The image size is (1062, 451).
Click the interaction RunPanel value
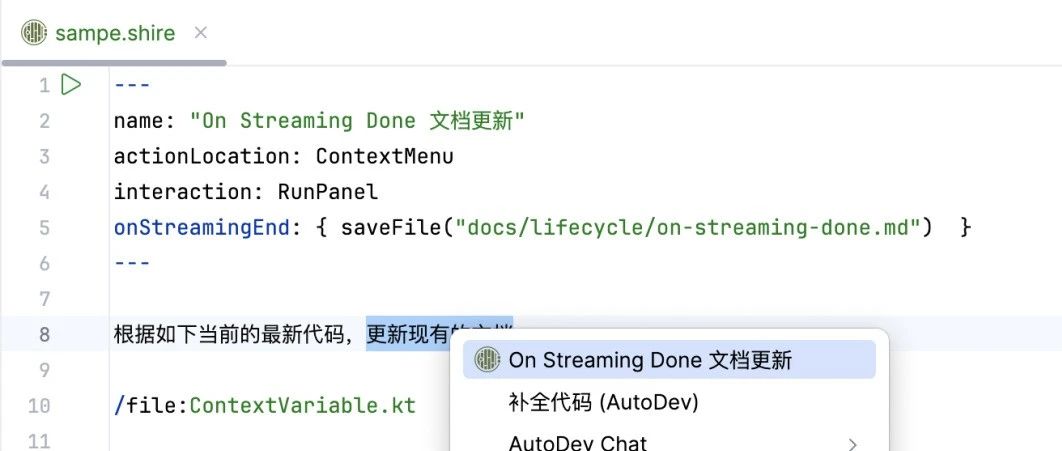coord(327,192)
